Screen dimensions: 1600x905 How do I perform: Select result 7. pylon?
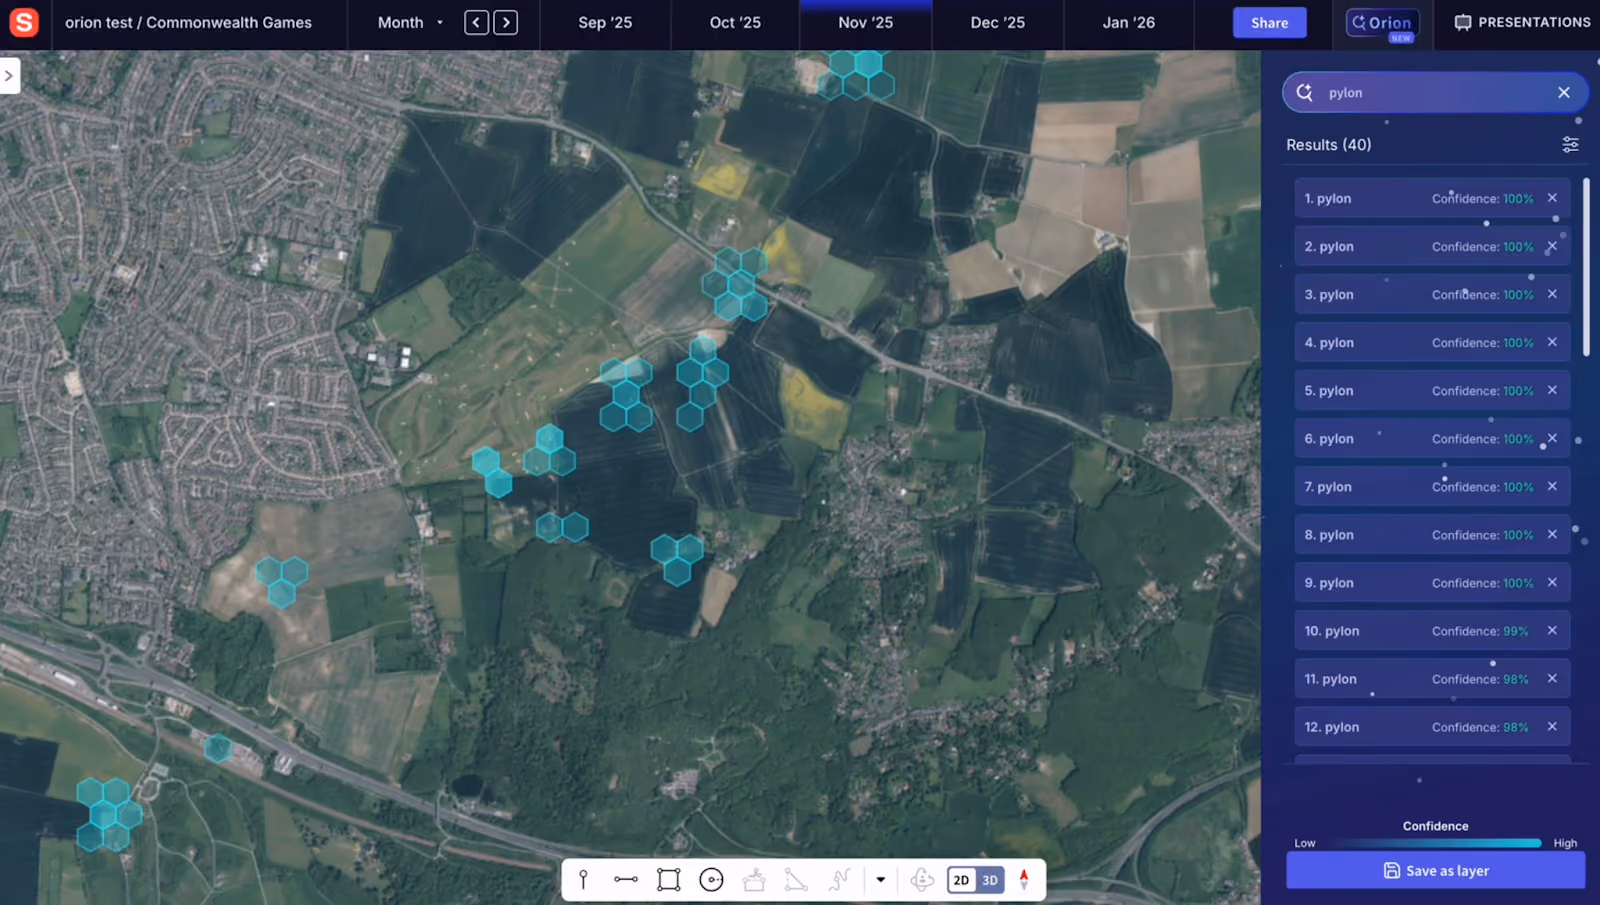(1432, 486)
